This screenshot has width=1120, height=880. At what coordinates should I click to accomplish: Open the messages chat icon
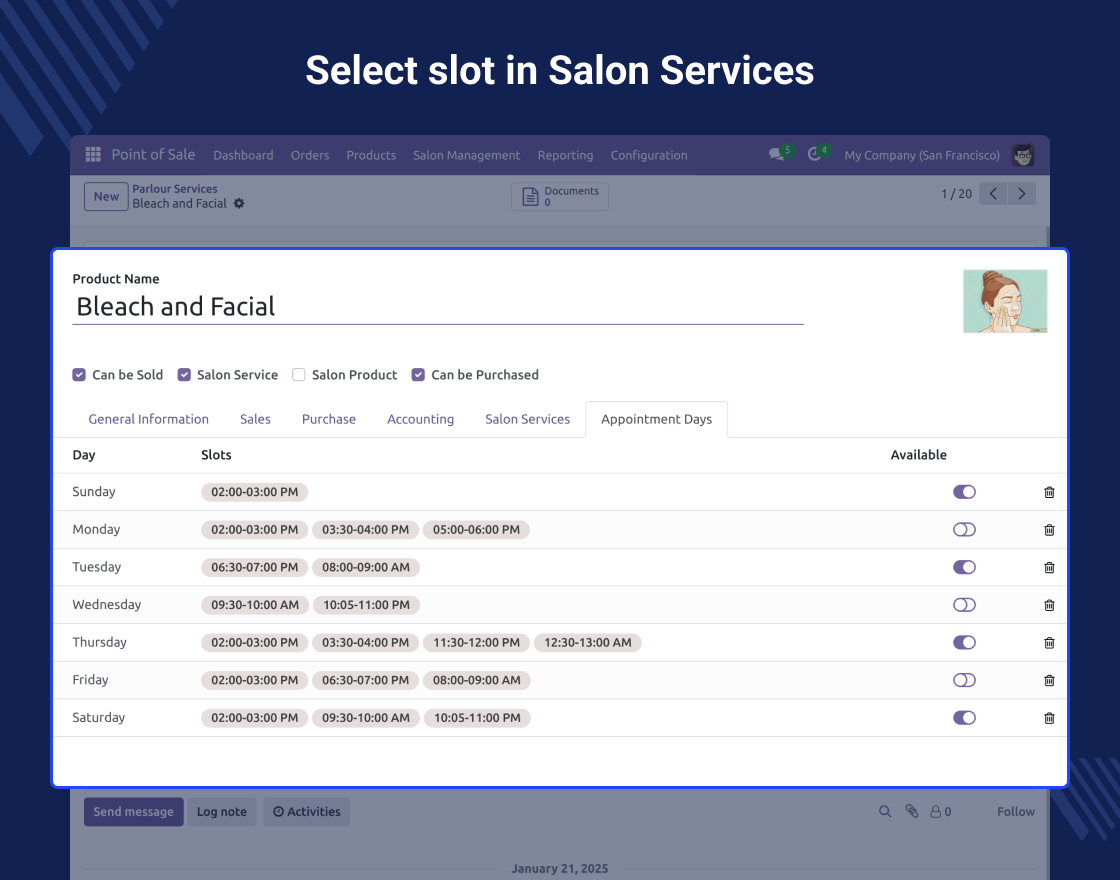point(777,154)
